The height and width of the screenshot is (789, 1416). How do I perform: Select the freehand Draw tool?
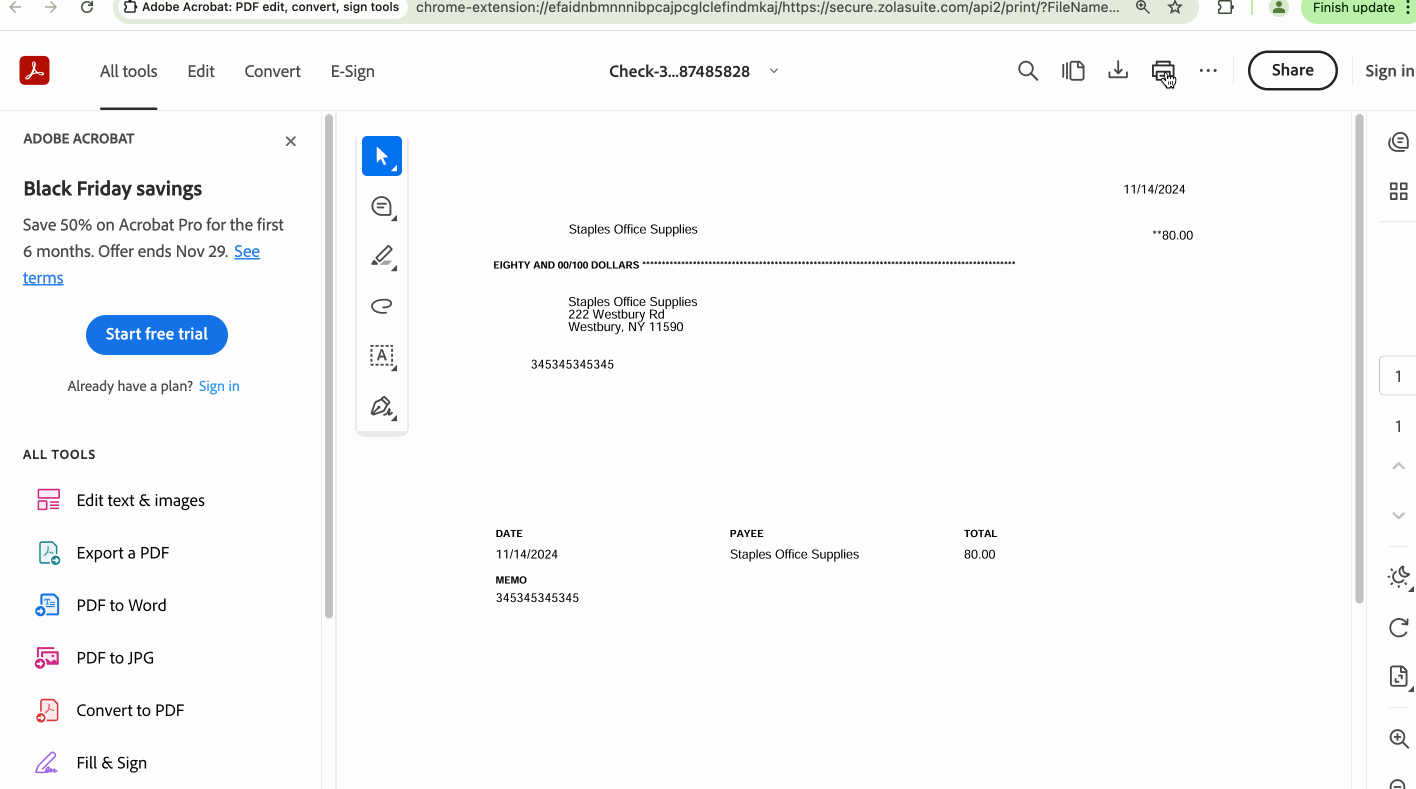[382, 306]
